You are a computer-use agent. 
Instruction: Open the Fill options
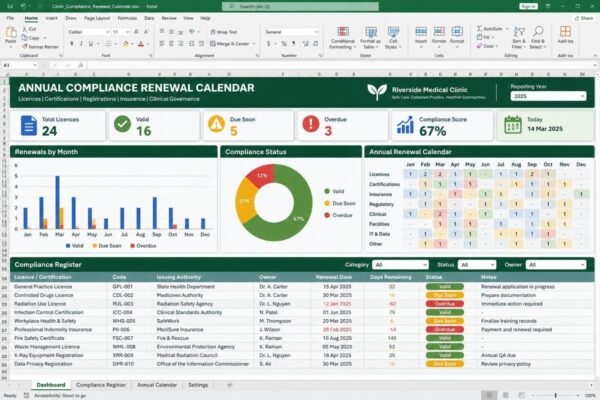click(x=485, y=37)
